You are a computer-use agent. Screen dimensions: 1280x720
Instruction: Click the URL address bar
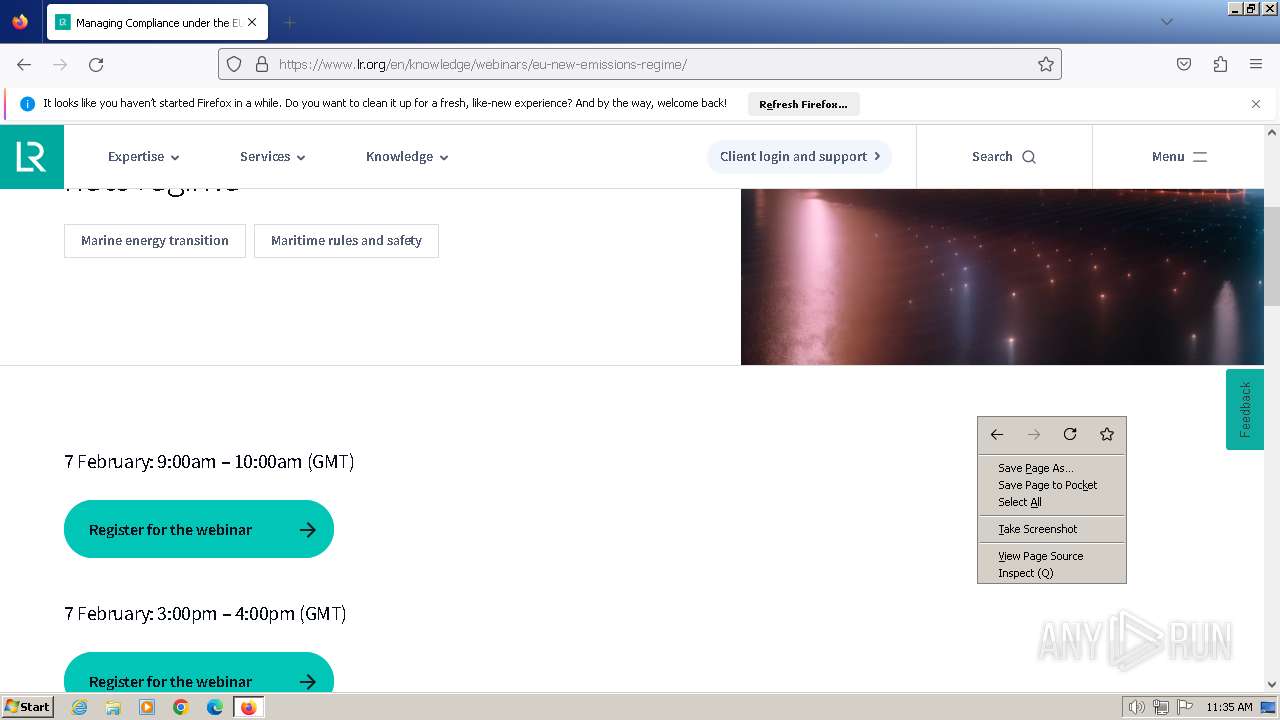coord(640,64)
